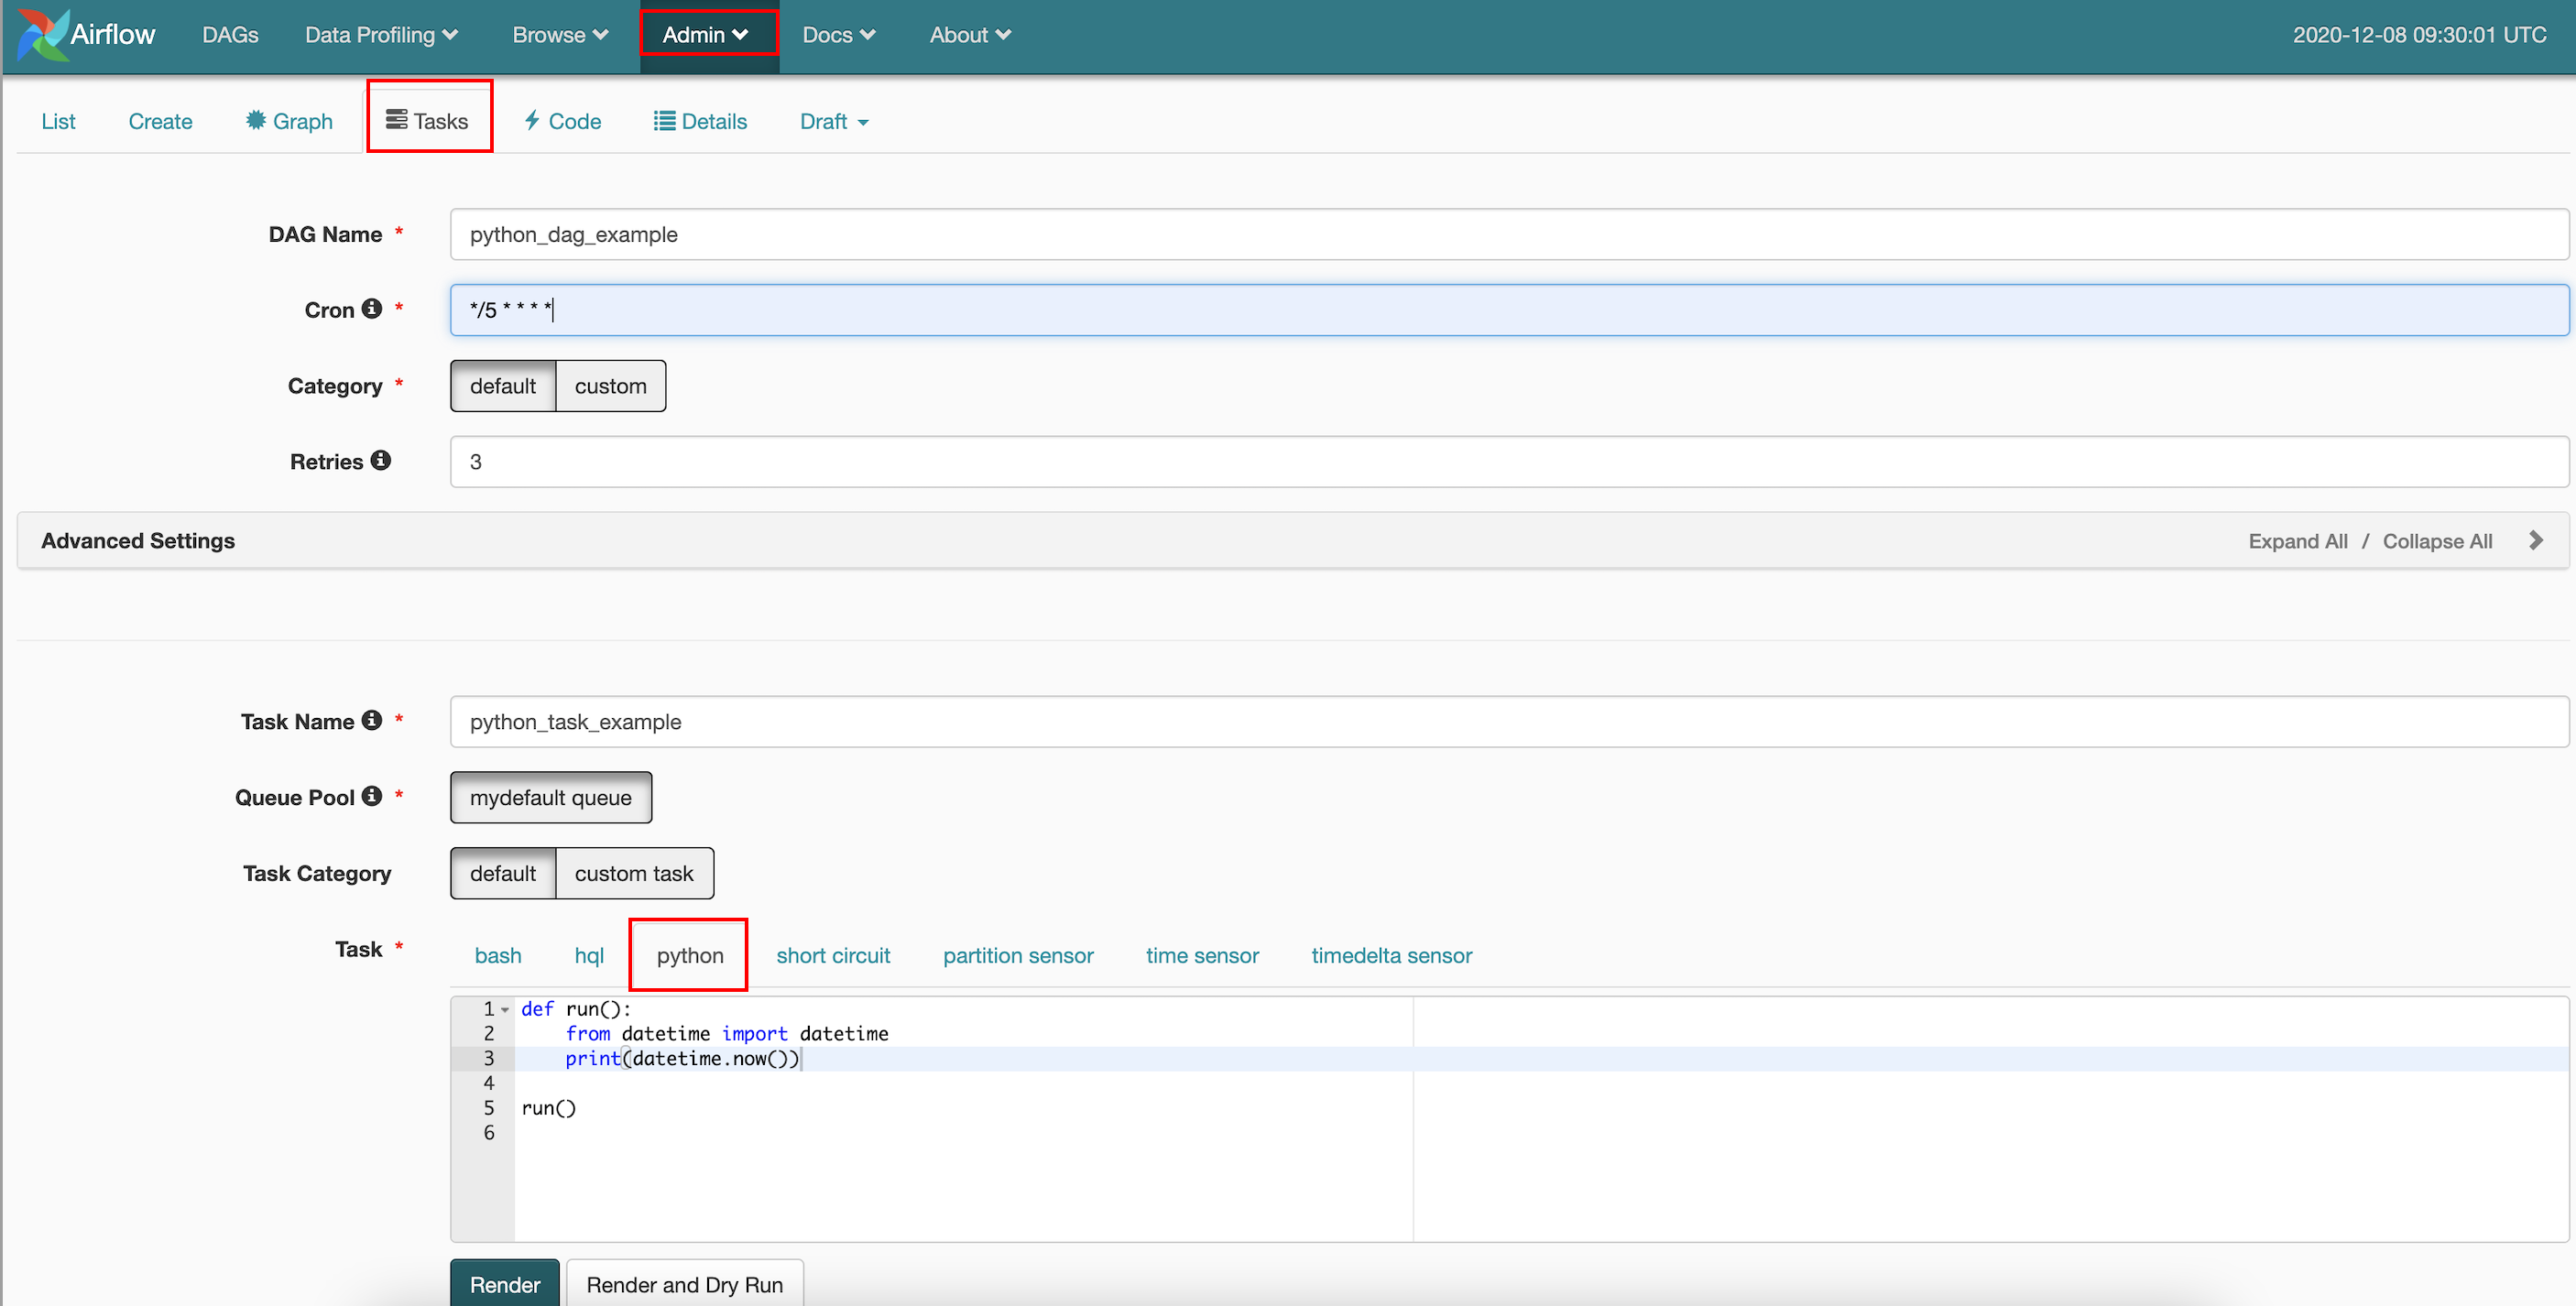
Task: Expand the Draft dropdown
Action: (833, 121)
